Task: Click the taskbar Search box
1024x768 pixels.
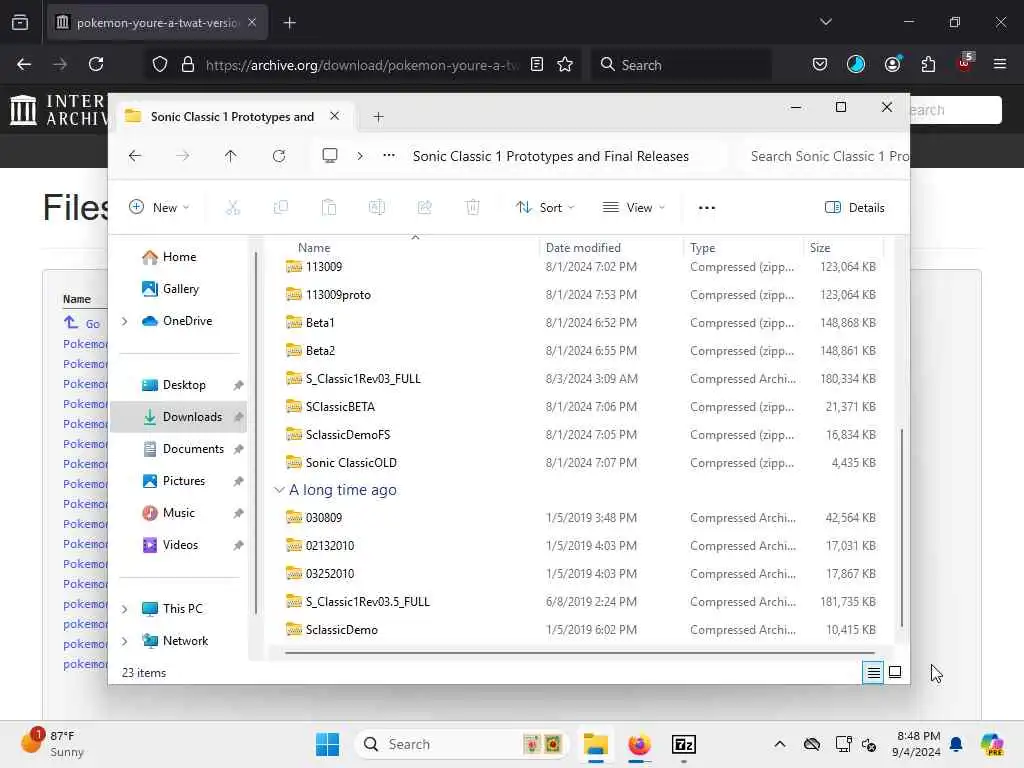Action: [x=462, y=744]
